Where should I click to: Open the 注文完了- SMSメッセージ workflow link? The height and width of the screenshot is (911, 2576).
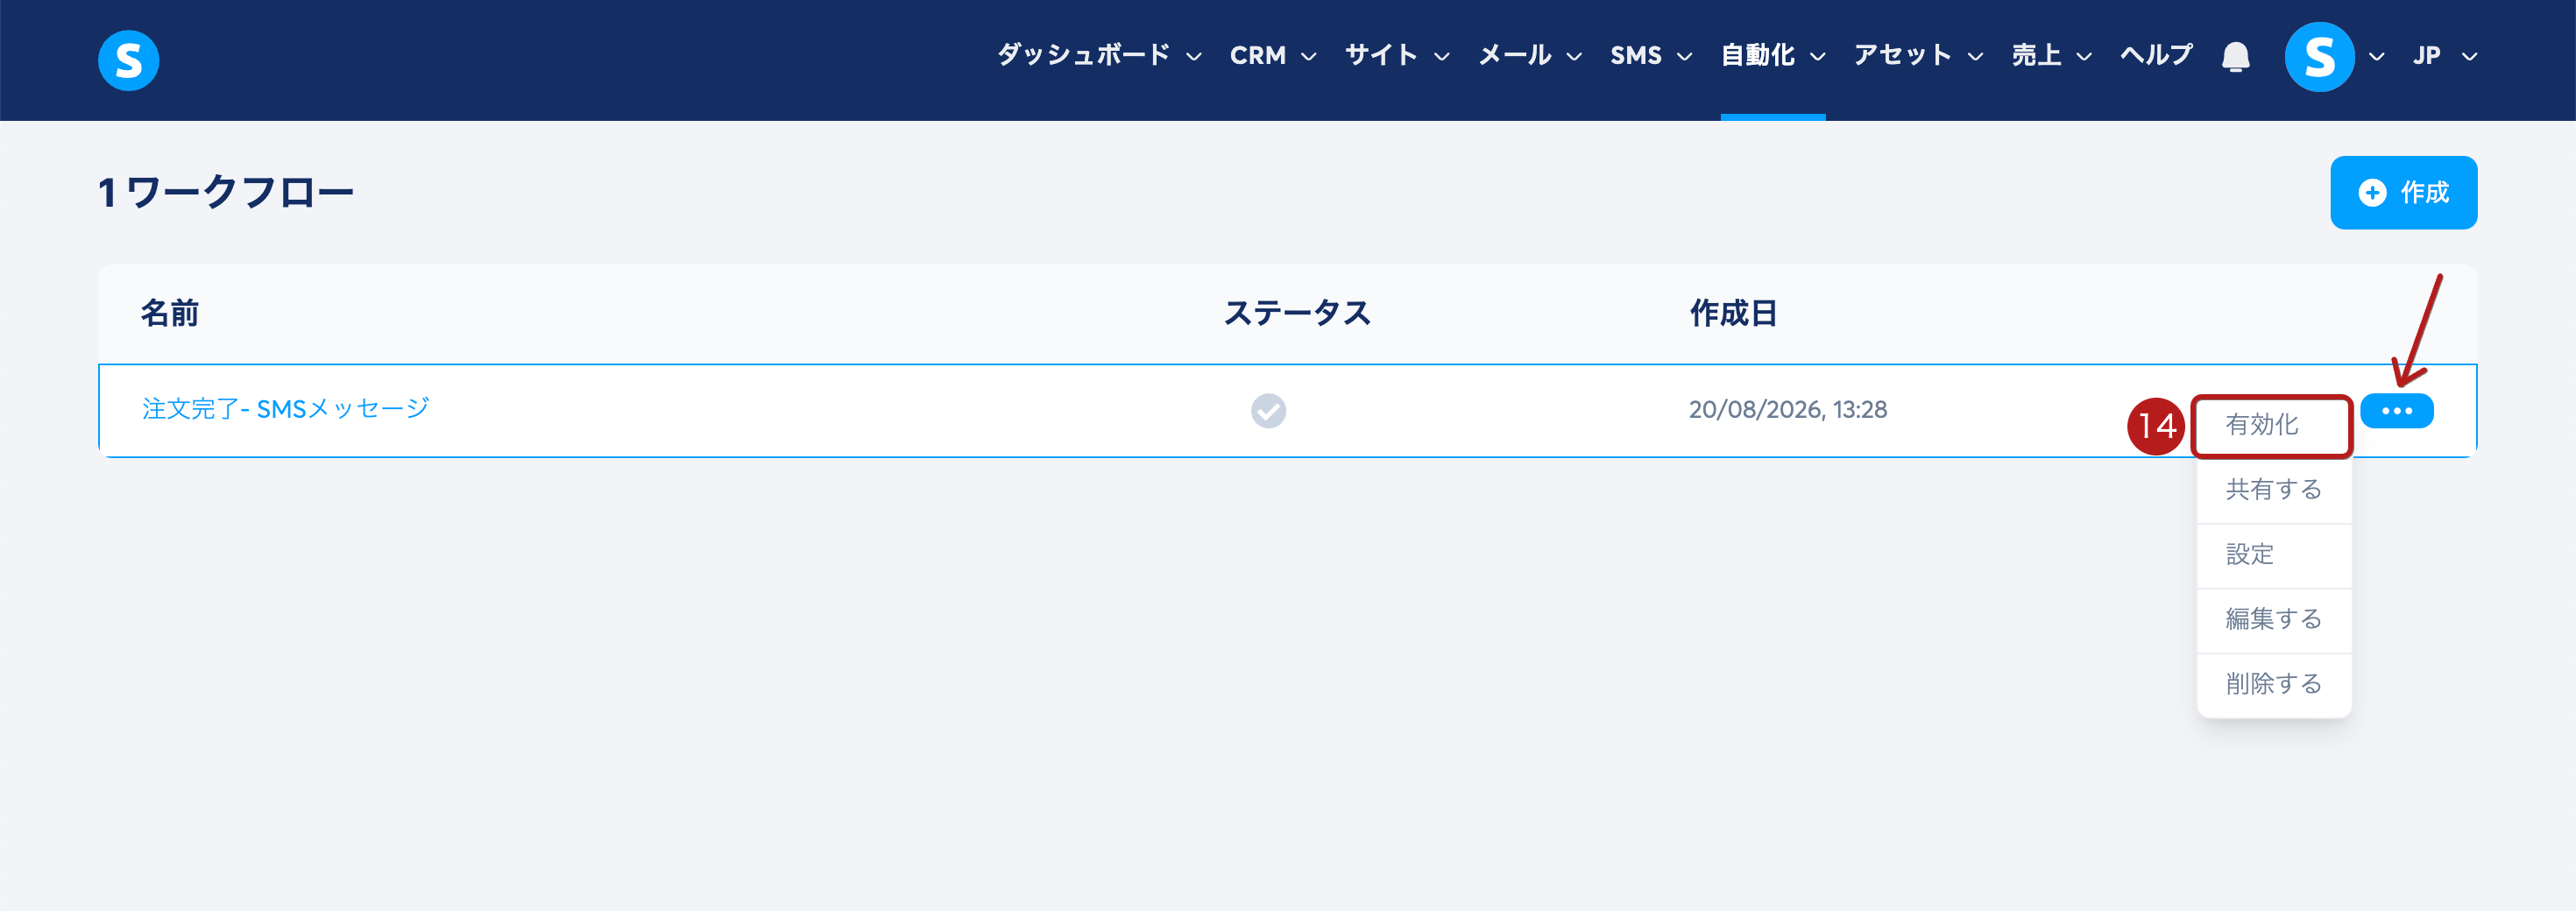(x=286, y=409)
